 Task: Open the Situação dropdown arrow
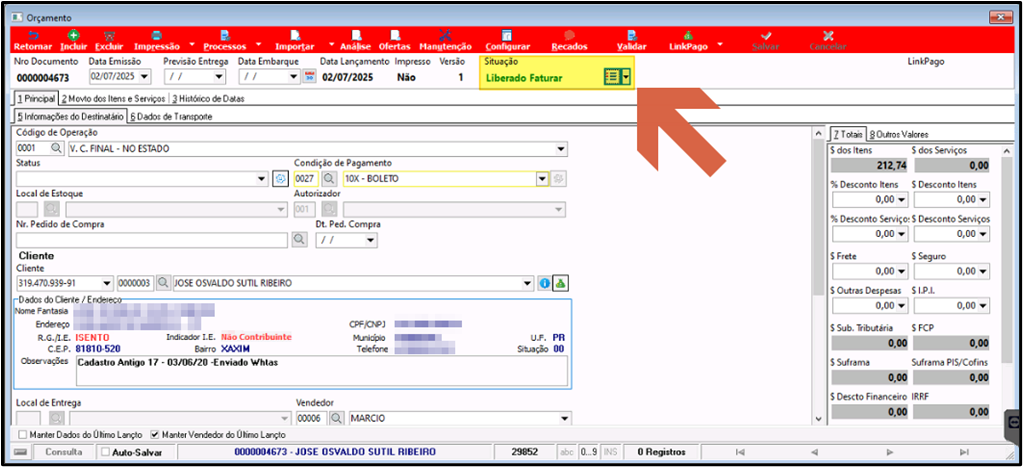[x=626, y=78]
